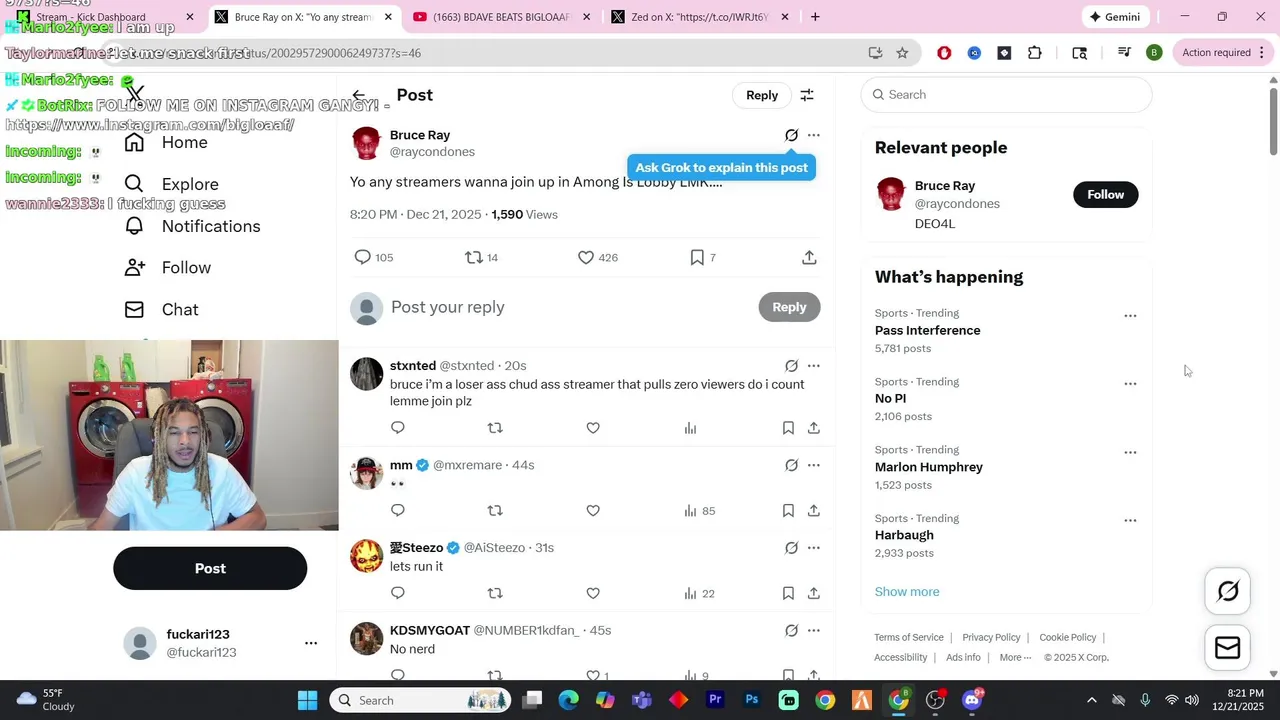Screen dimensions: 1280x720
Task: Like stxnted's reply
Action: pyautogui.click(x=593, y=428)
